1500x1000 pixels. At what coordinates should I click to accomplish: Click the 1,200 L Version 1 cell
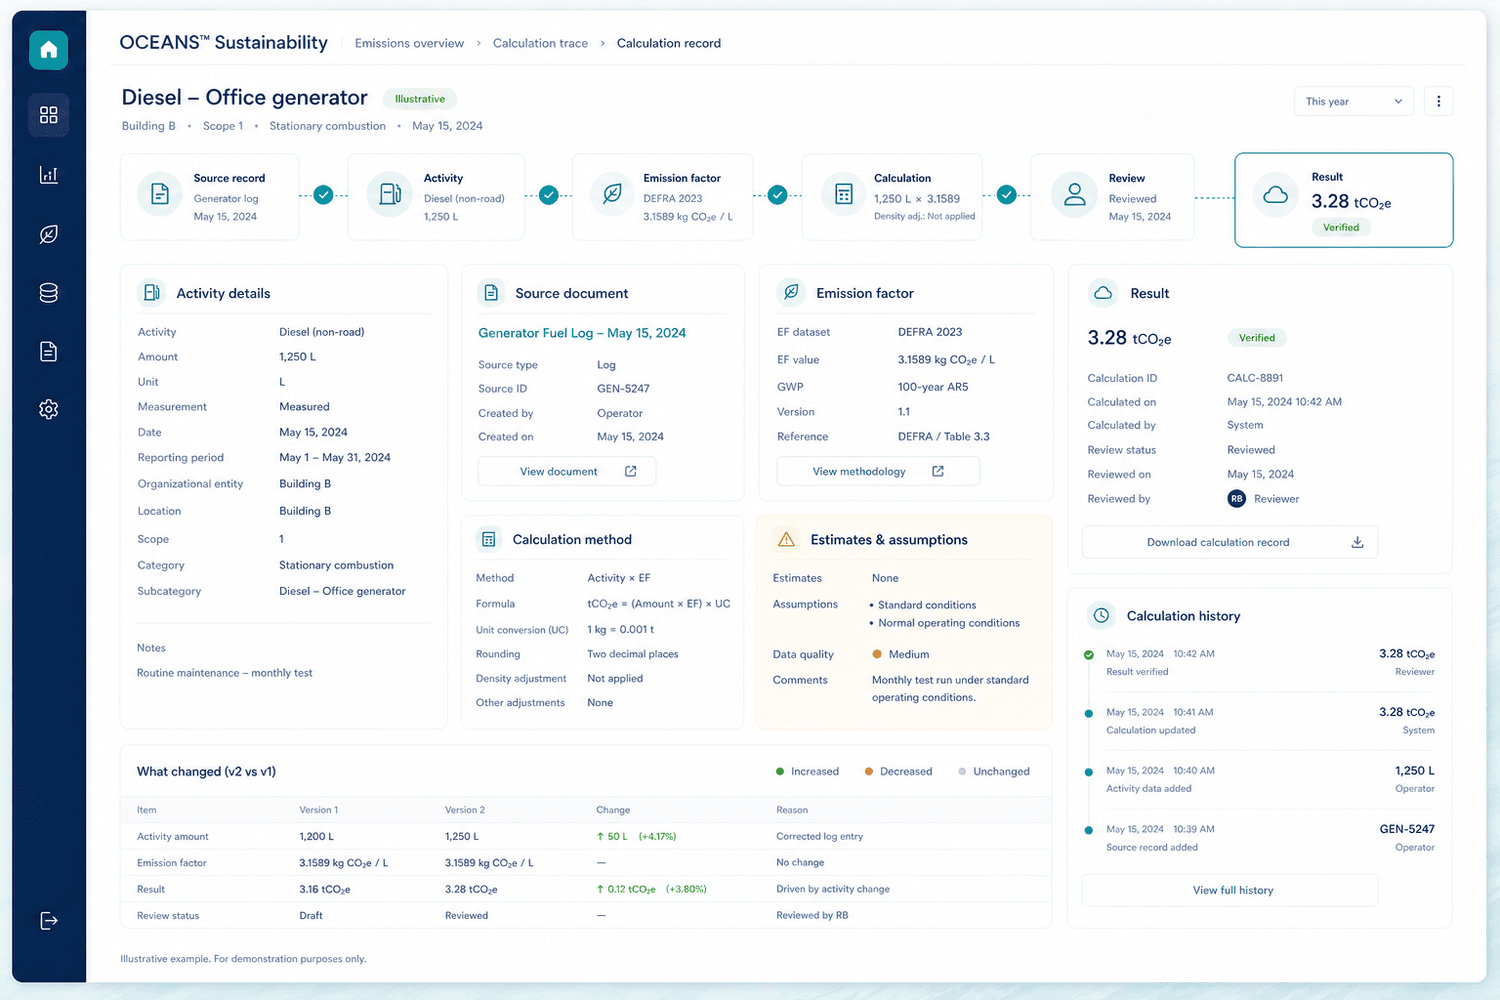[317, 836]
